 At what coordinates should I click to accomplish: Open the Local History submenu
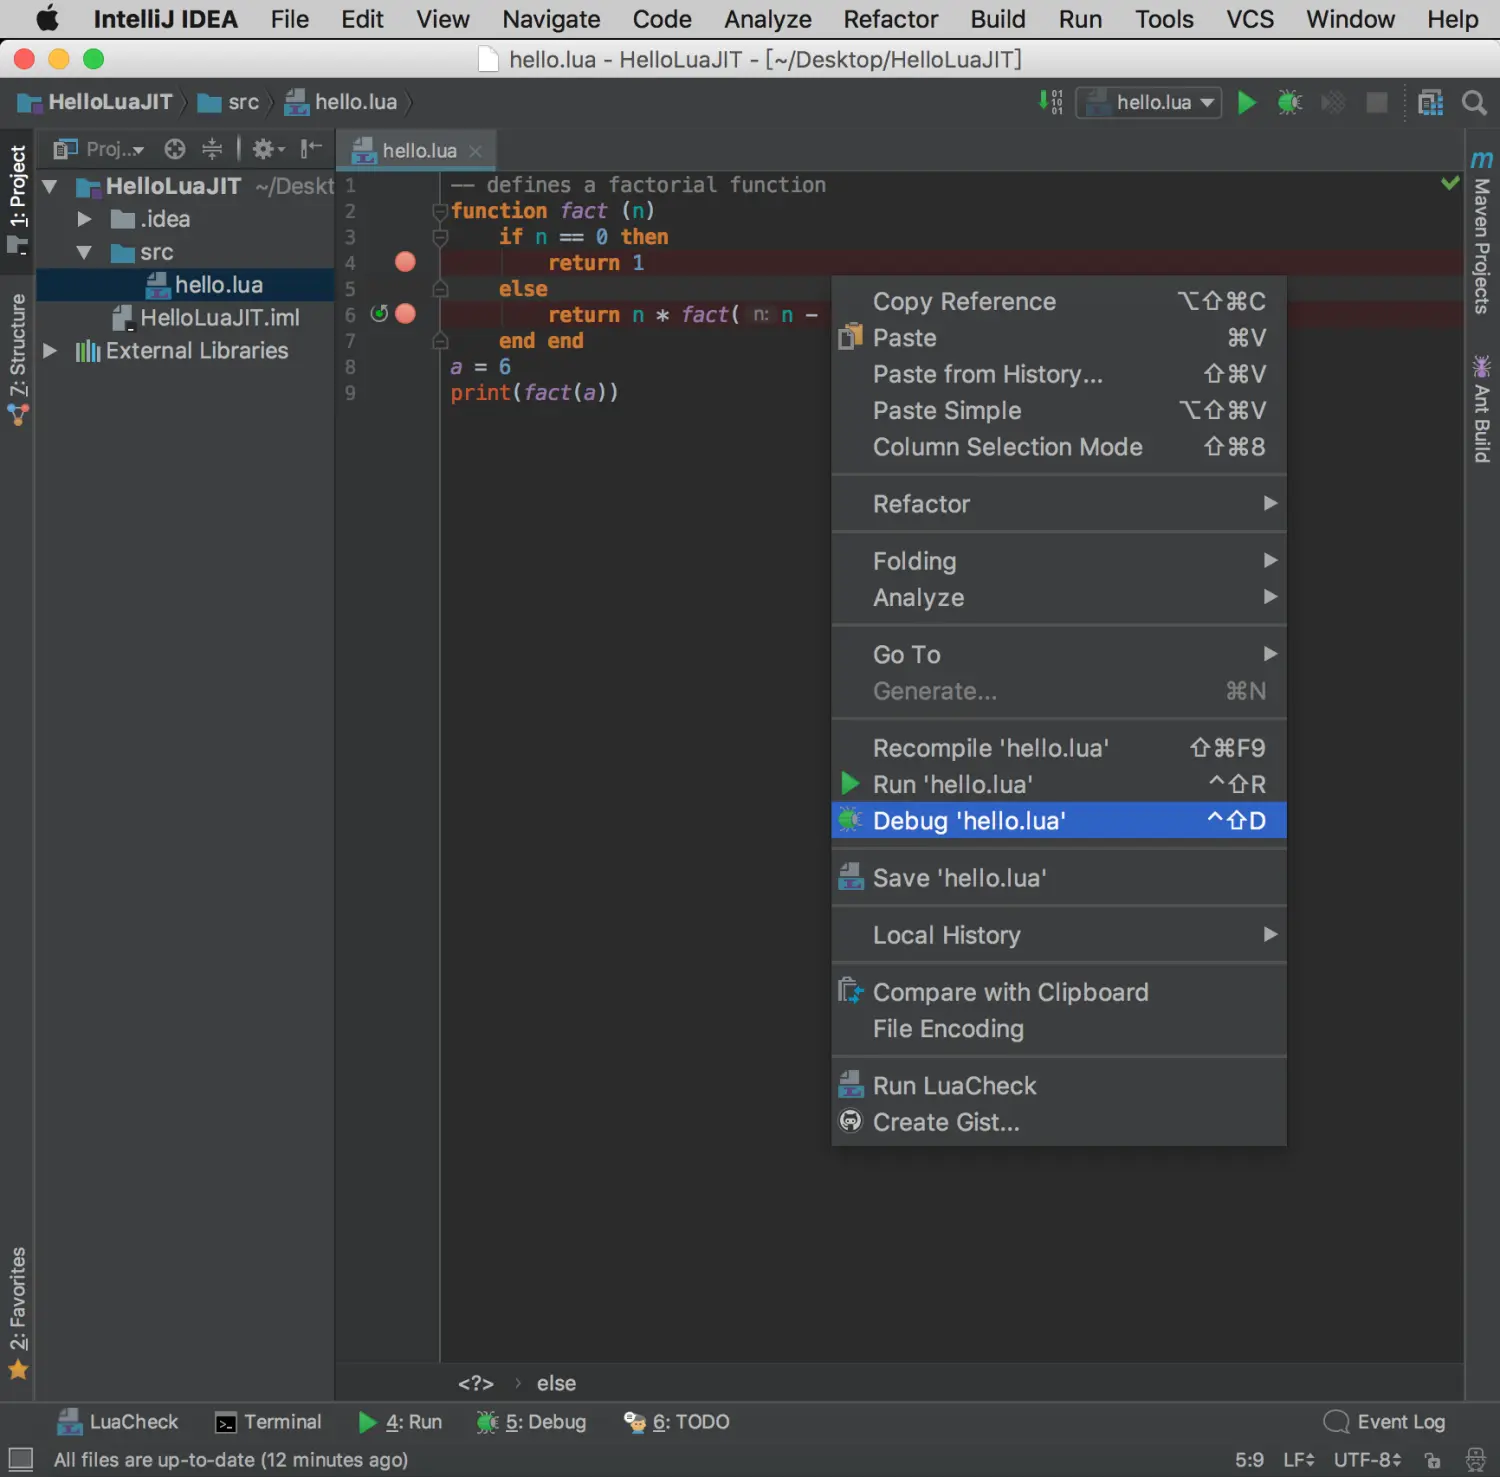pos(1059,935)
